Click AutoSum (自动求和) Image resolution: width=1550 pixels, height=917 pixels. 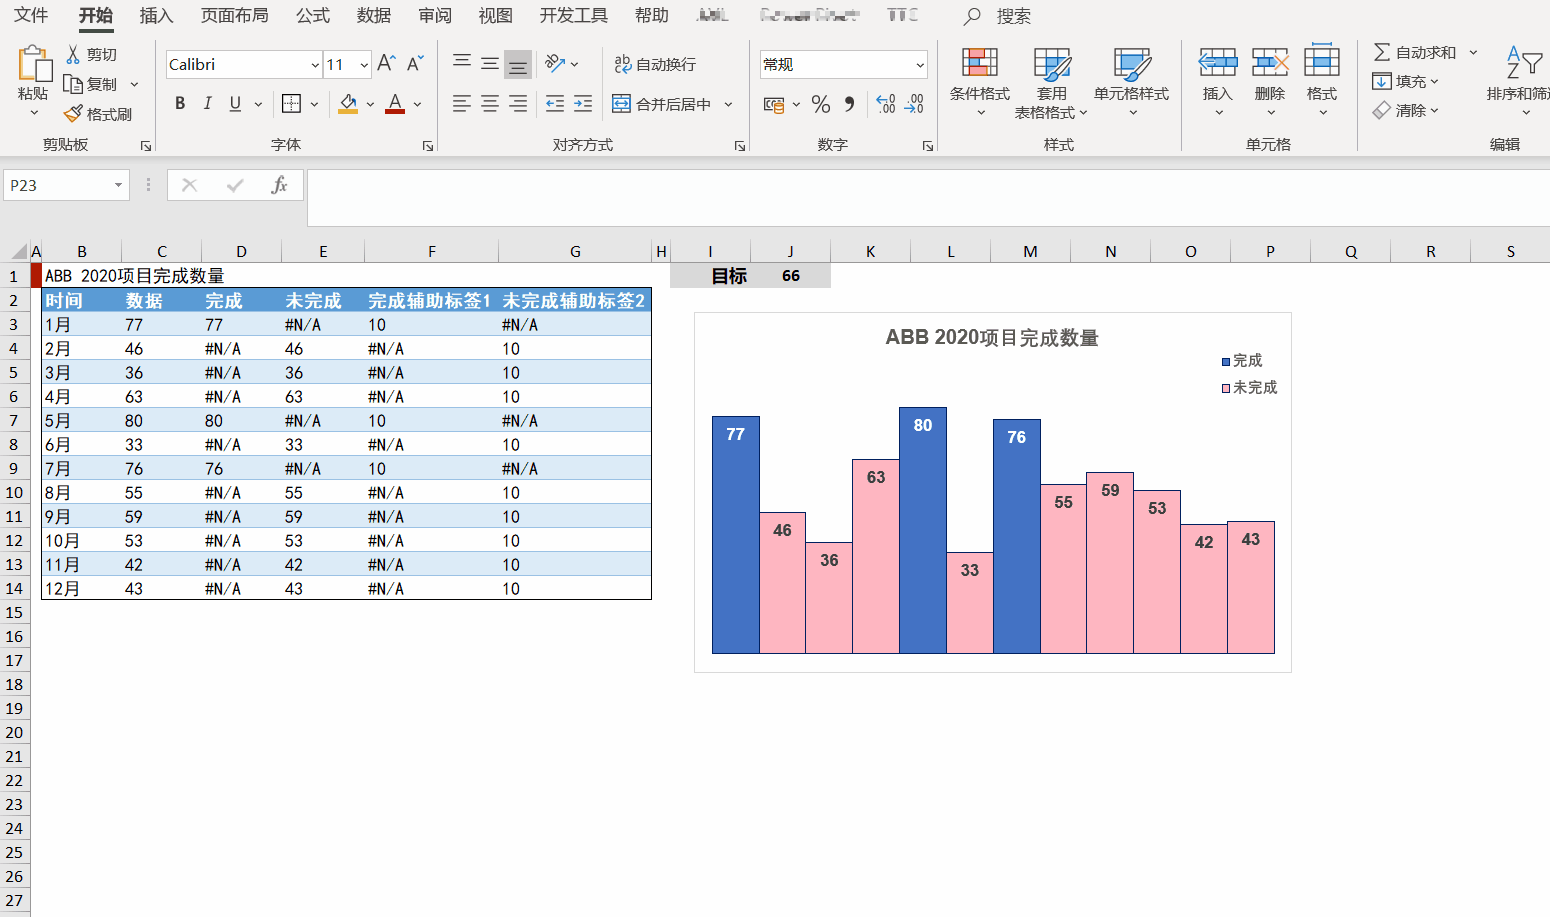coord(1415,52)
